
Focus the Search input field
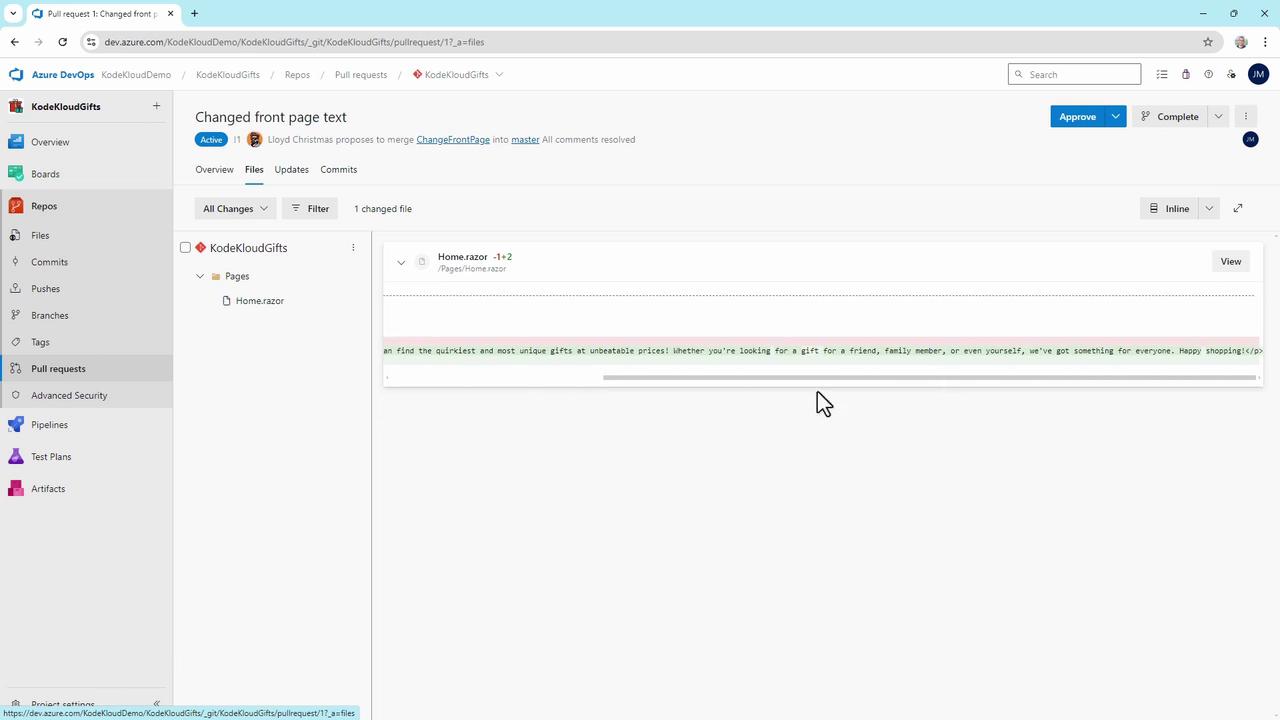(x=1074, y=74)
